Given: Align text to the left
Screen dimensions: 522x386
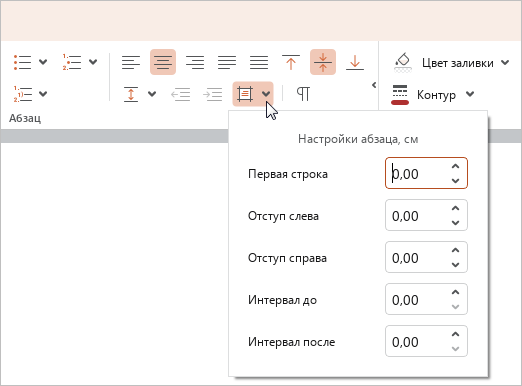Looking at the screenshot, I should coord(131,62).
